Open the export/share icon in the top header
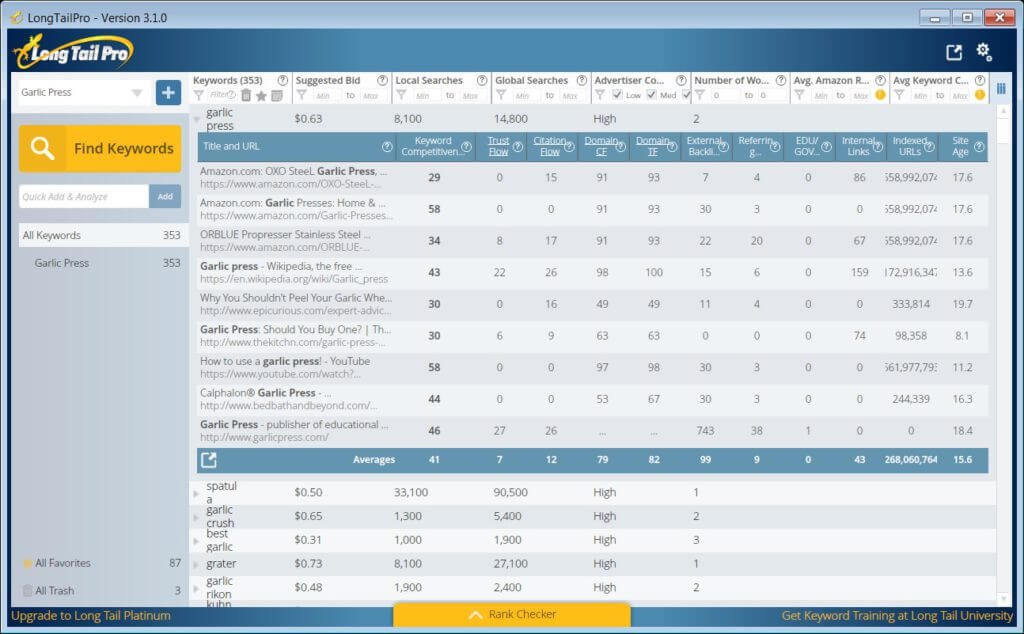This screenshot has height=634, width=1024. pos(954,53)
